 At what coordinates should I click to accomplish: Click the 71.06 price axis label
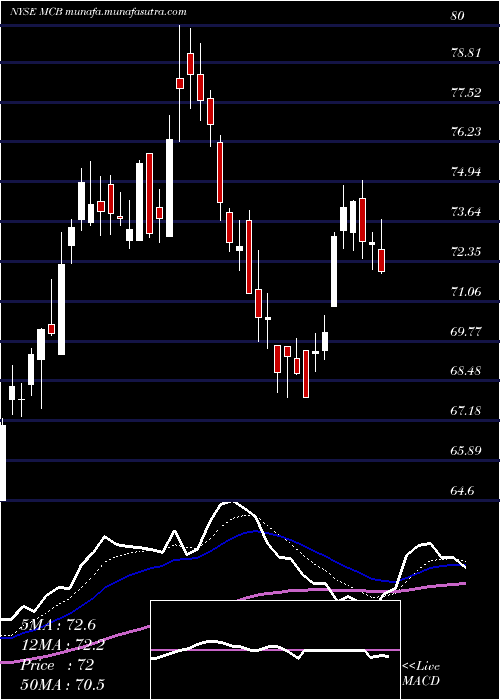[466, 292]
